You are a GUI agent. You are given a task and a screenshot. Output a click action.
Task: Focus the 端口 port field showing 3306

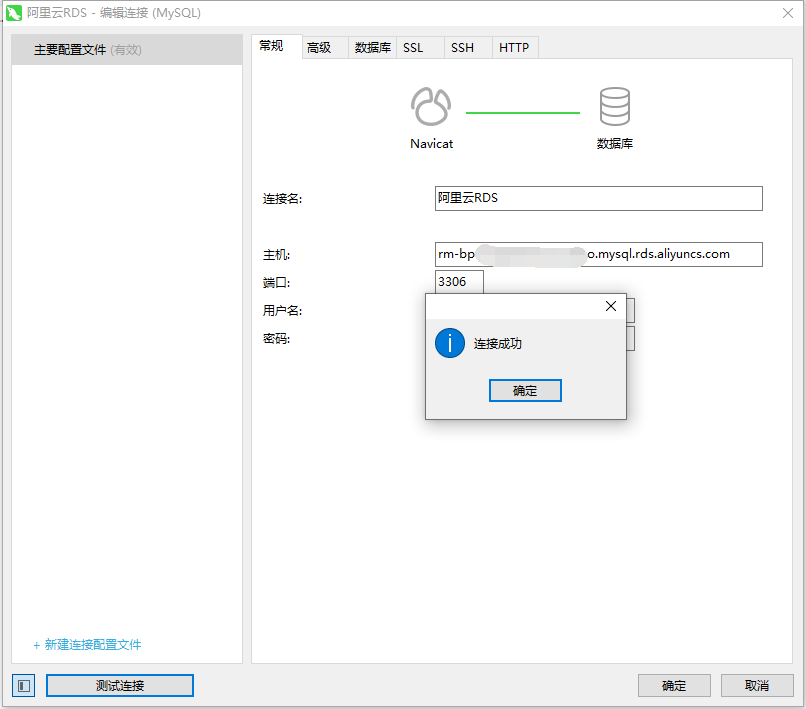[459, 282]
